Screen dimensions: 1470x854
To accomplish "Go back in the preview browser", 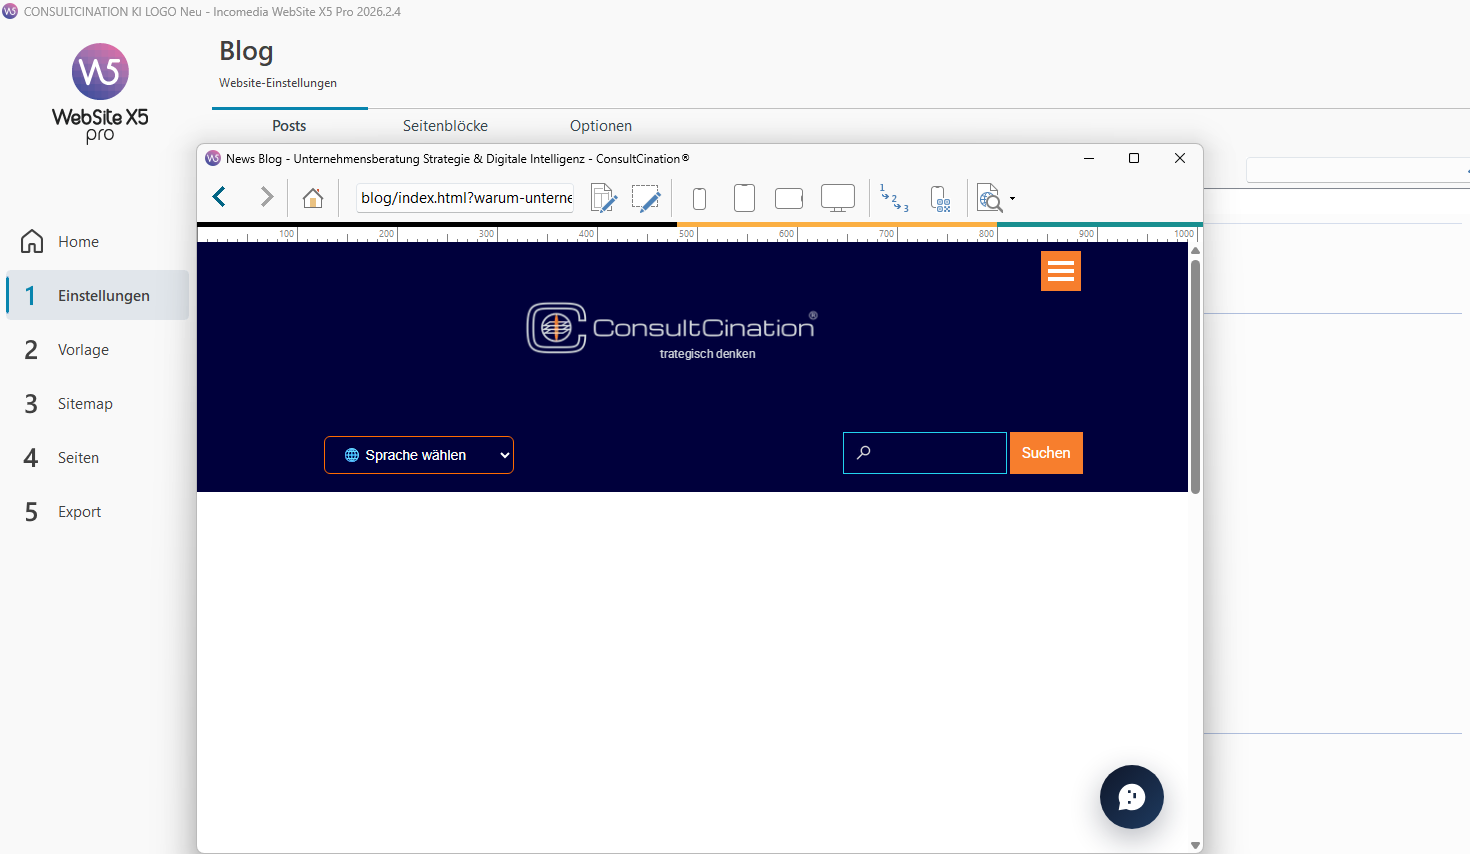I will 220,197.
